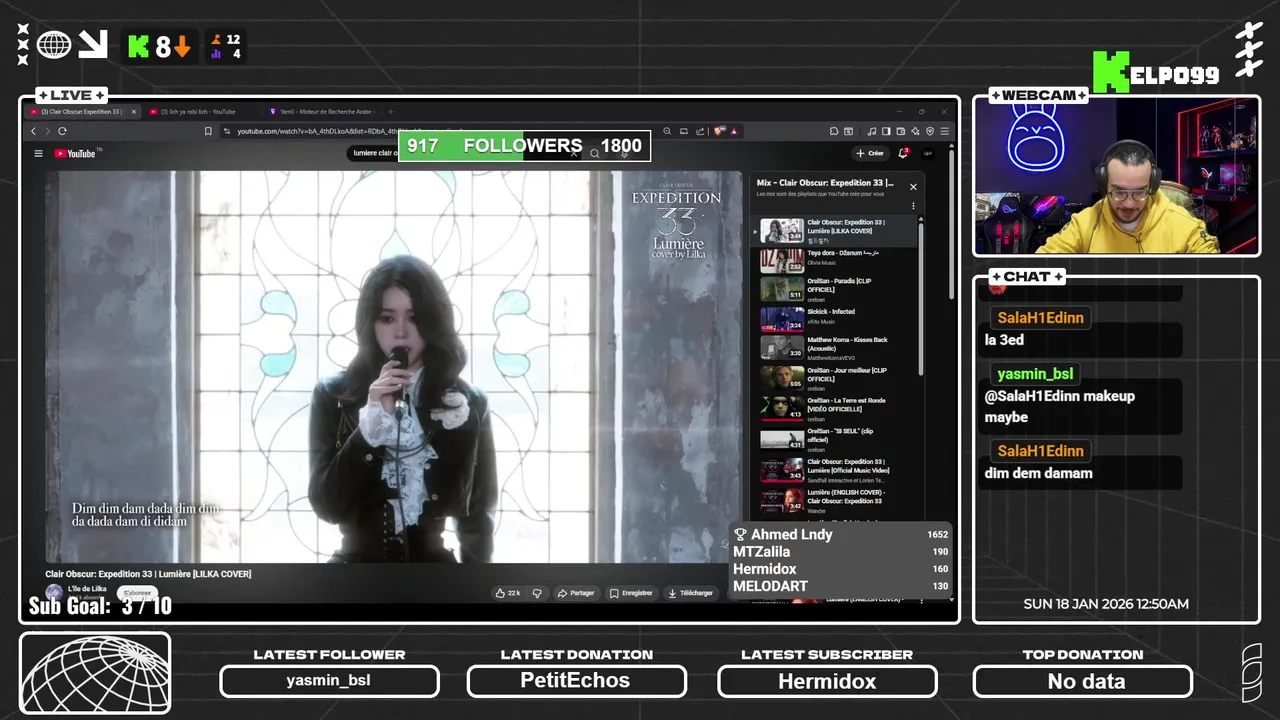This screenshot has width=1280, height=720.
Task: Click chat message 'dim dem damam'
Action: click(x=1038, y=473)
